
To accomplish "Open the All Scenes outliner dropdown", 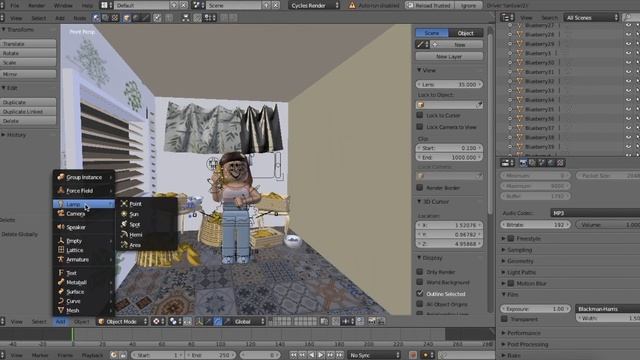I will pos(591,18).
